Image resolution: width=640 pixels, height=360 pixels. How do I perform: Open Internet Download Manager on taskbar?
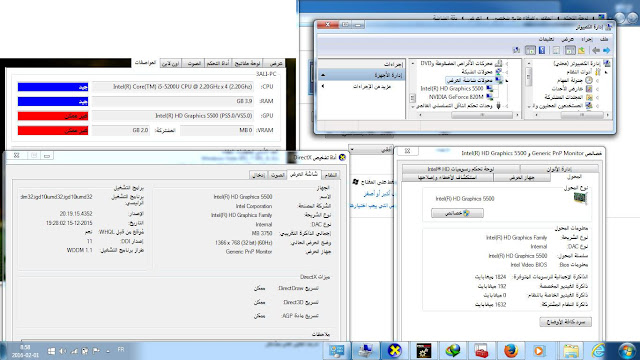coord(453,351)
